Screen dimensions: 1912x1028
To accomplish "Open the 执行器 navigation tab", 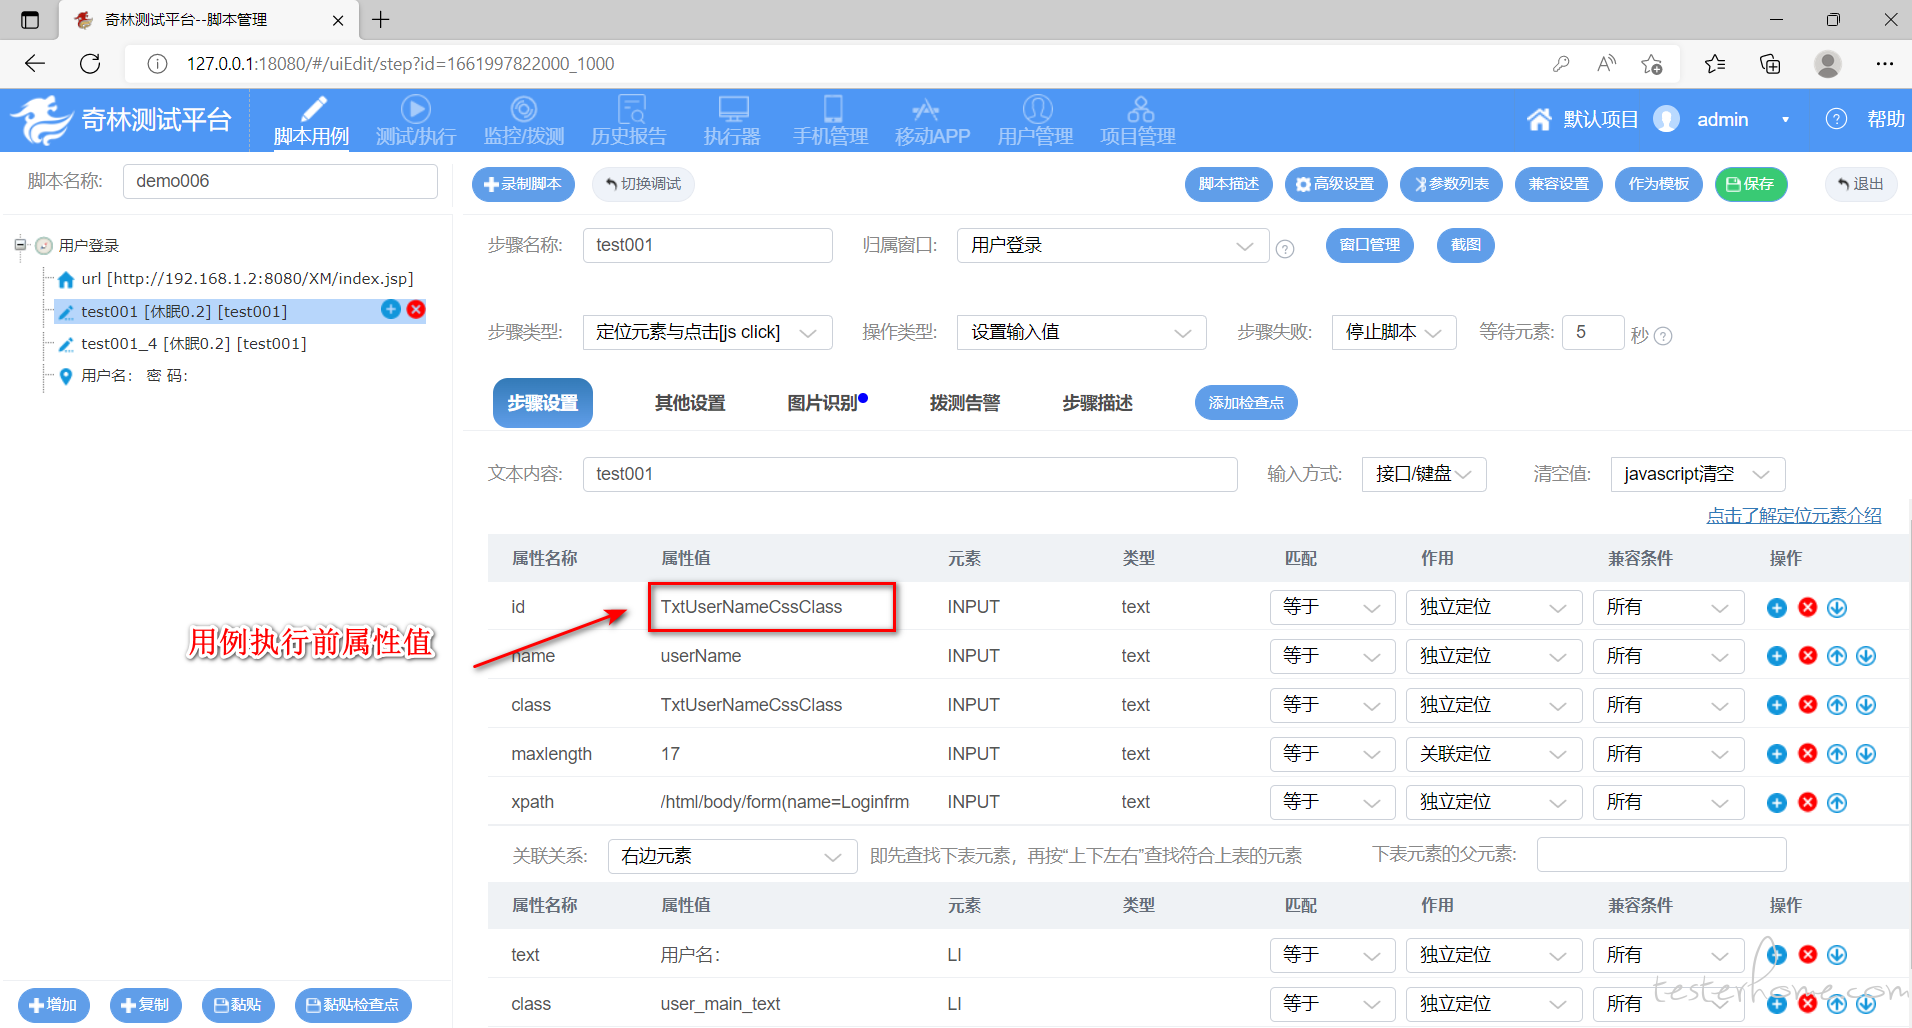I will [732, 121].
